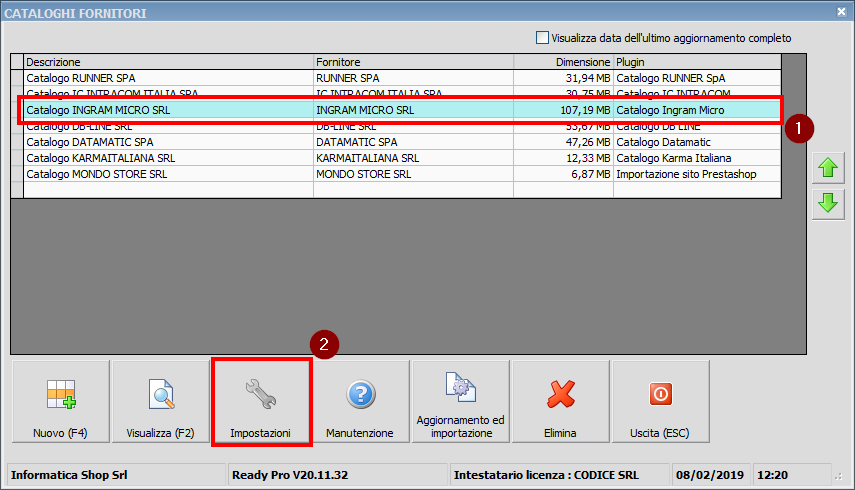Click plugin cell Catalogo RUNNER SpA

[x=697, y=78]
